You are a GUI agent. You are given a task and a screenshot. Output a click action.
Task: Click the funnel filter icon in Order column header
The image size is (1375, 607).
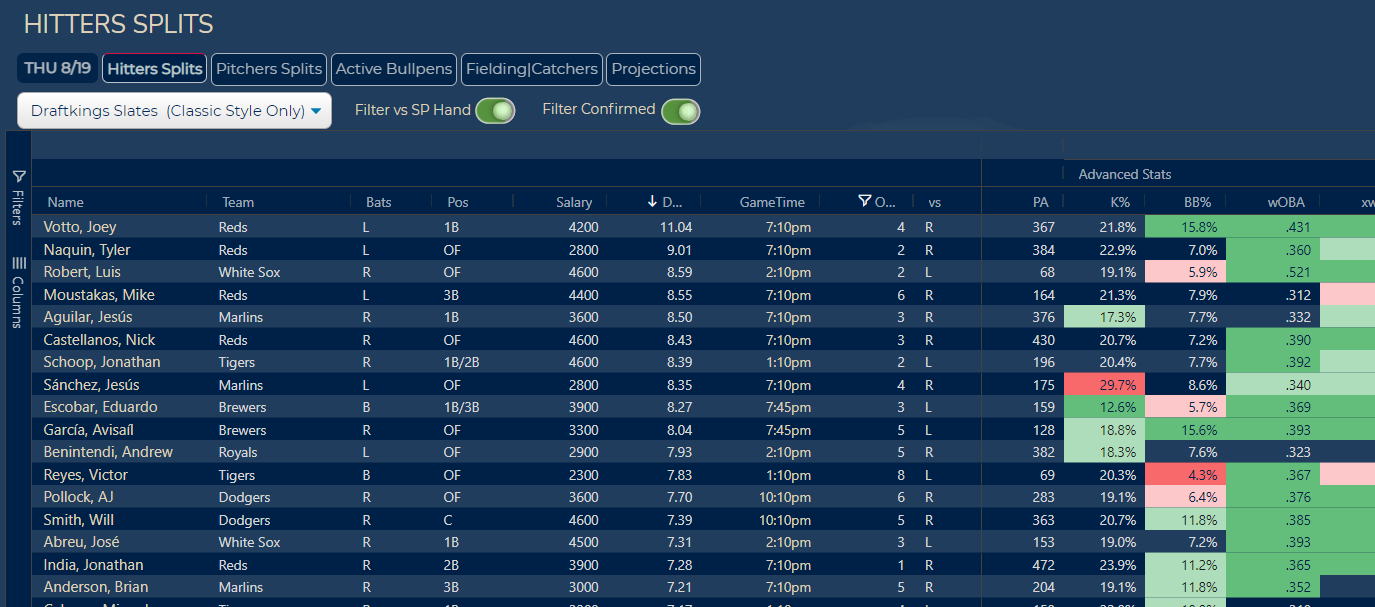[x=864, y=201]
